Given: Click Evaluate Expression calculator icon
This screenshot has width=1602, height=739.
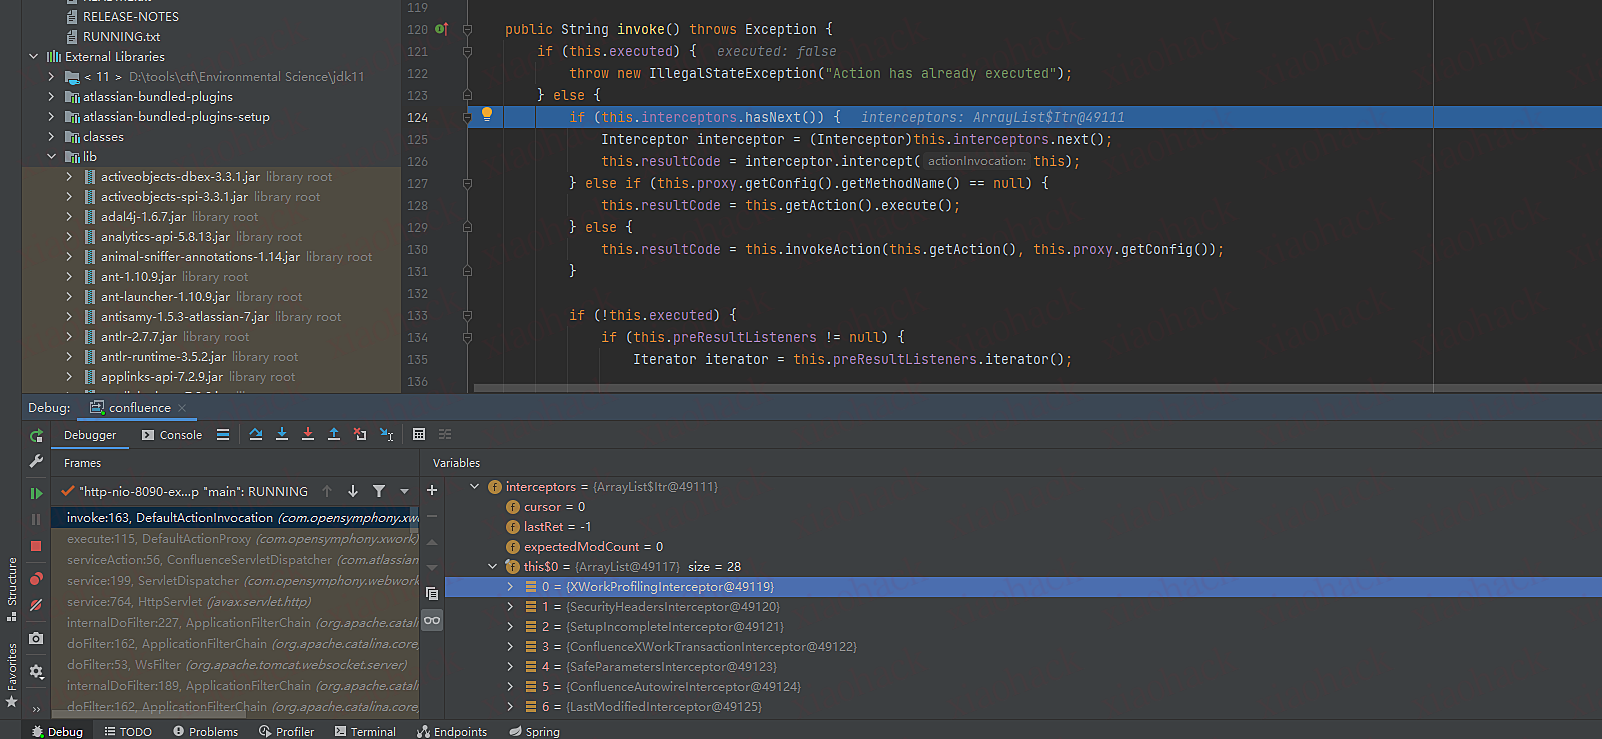Looking at the screenshot, I should click(419, 434).
